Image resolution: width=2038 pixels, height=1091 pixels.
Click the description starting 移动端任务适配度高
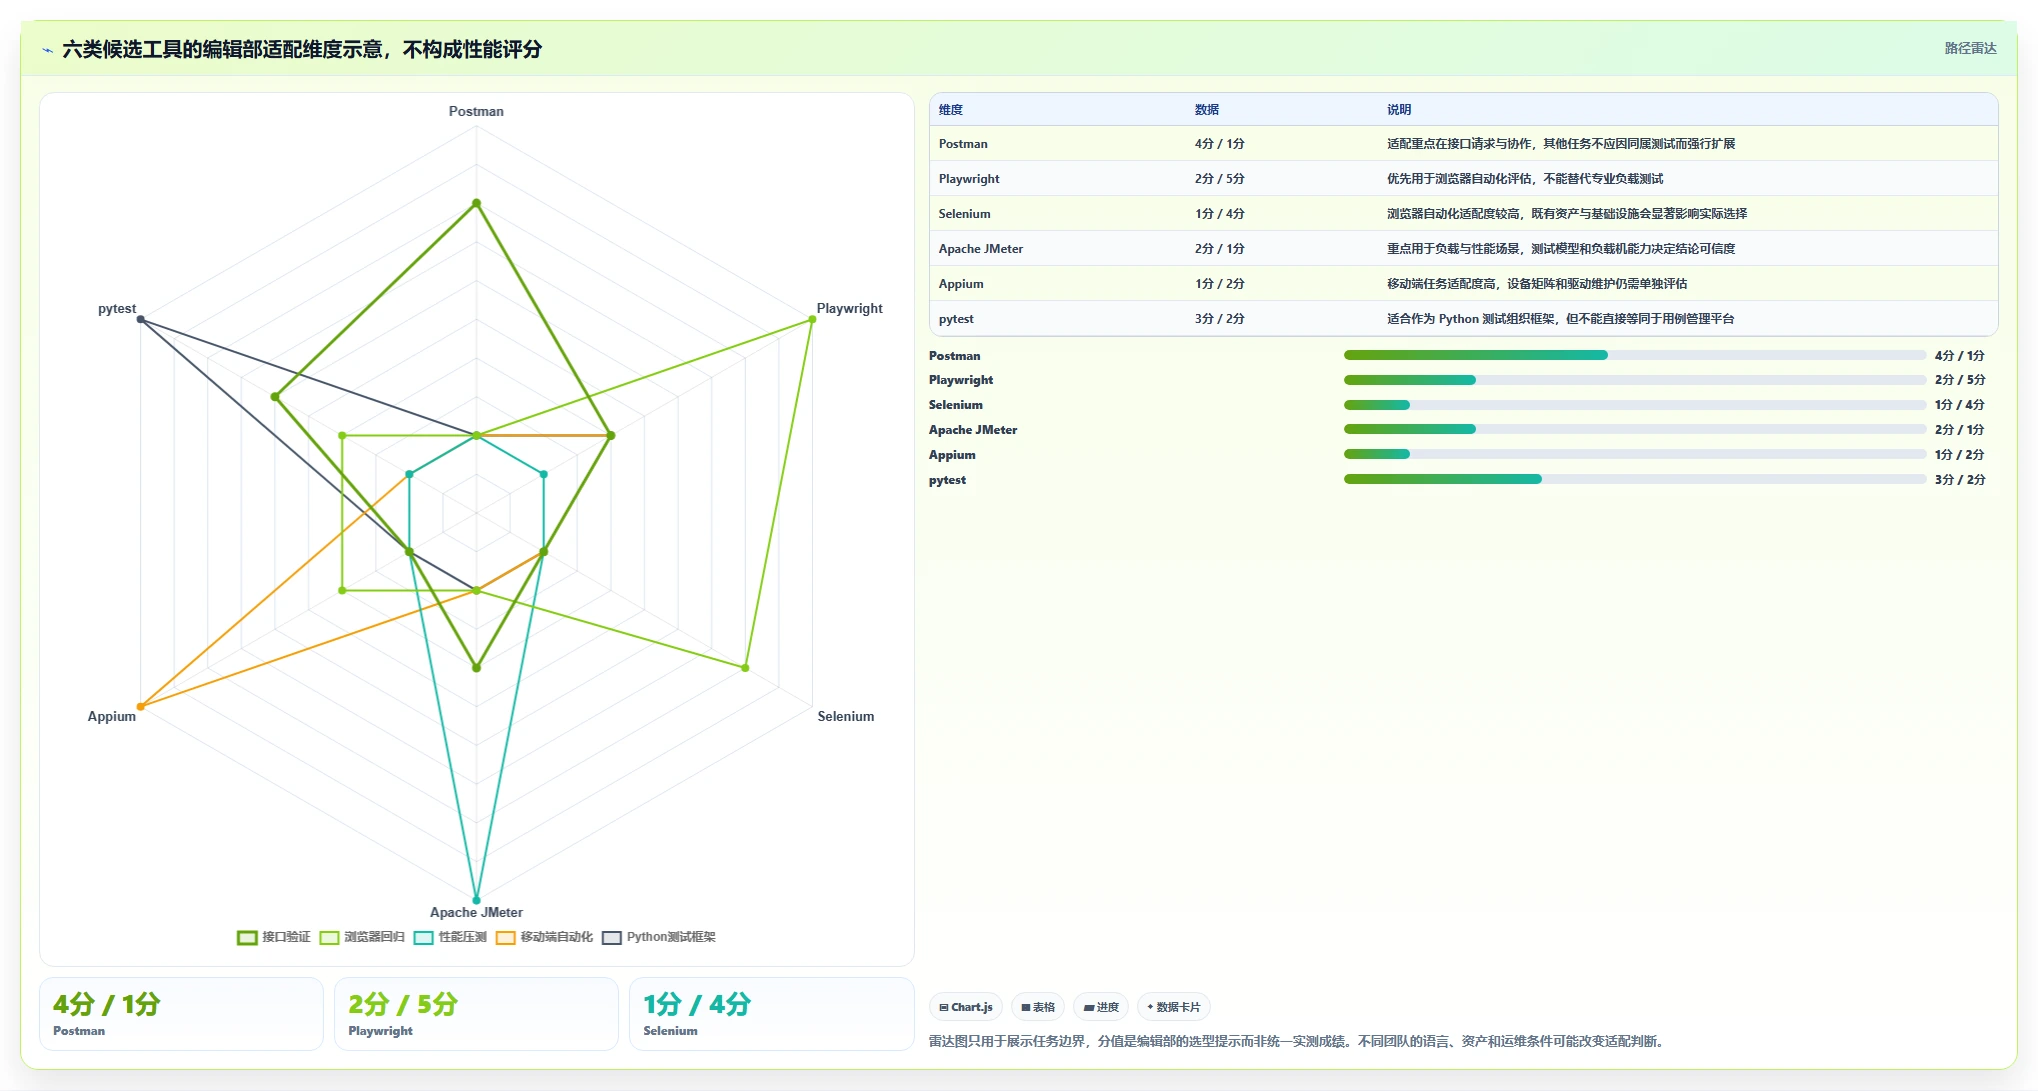(1537, 284)
